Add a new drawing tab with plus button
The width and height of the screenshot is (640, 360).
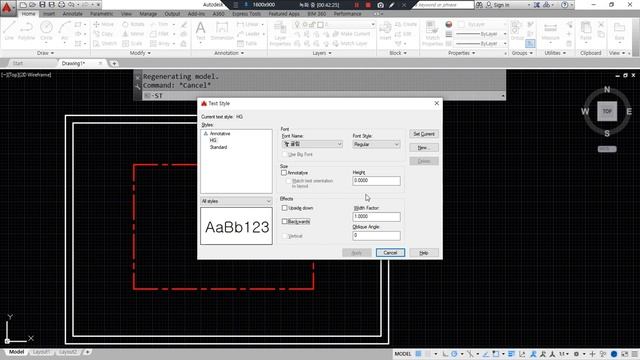[114, 64]
